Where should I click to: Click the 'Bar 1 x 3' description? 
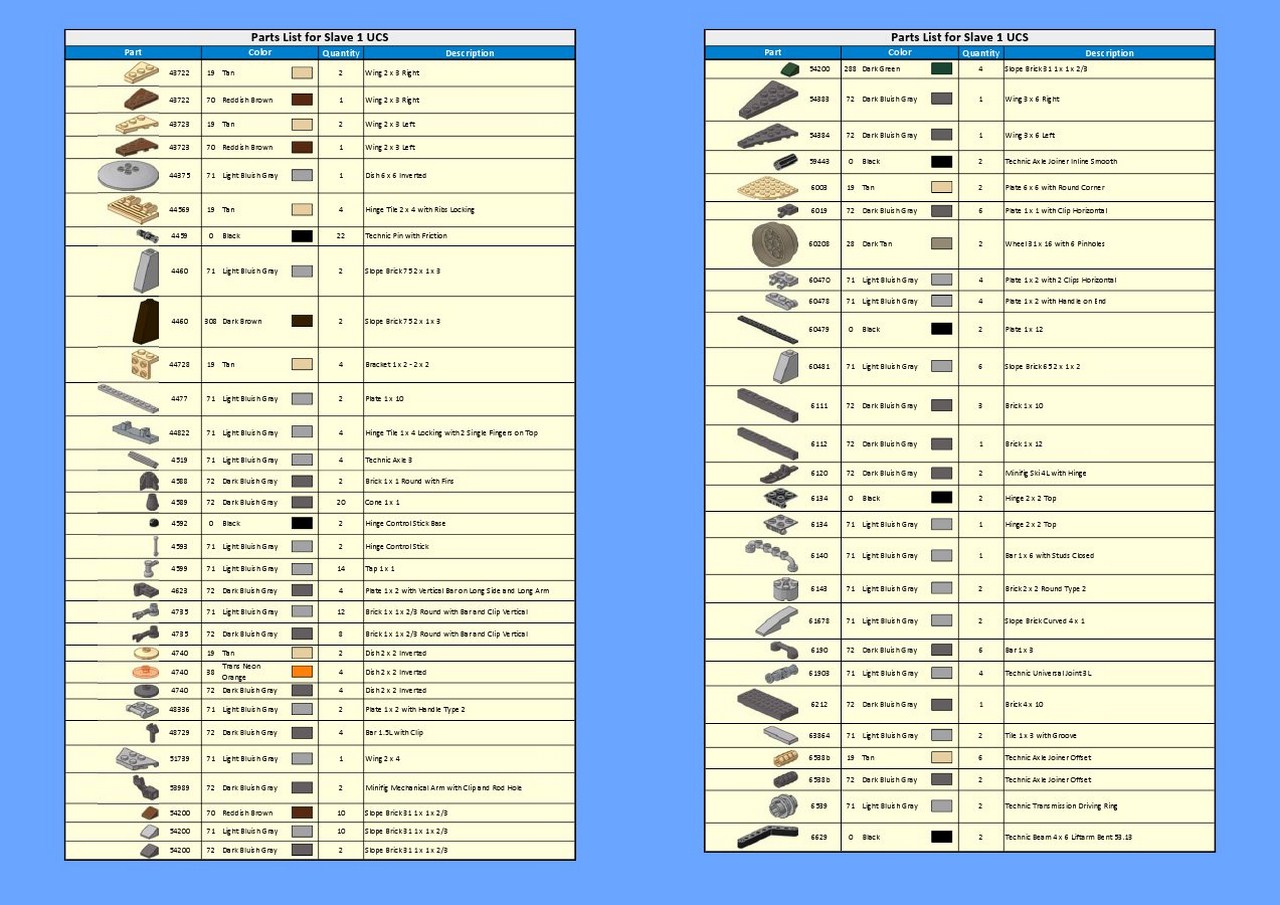(x=1020, y=650)
